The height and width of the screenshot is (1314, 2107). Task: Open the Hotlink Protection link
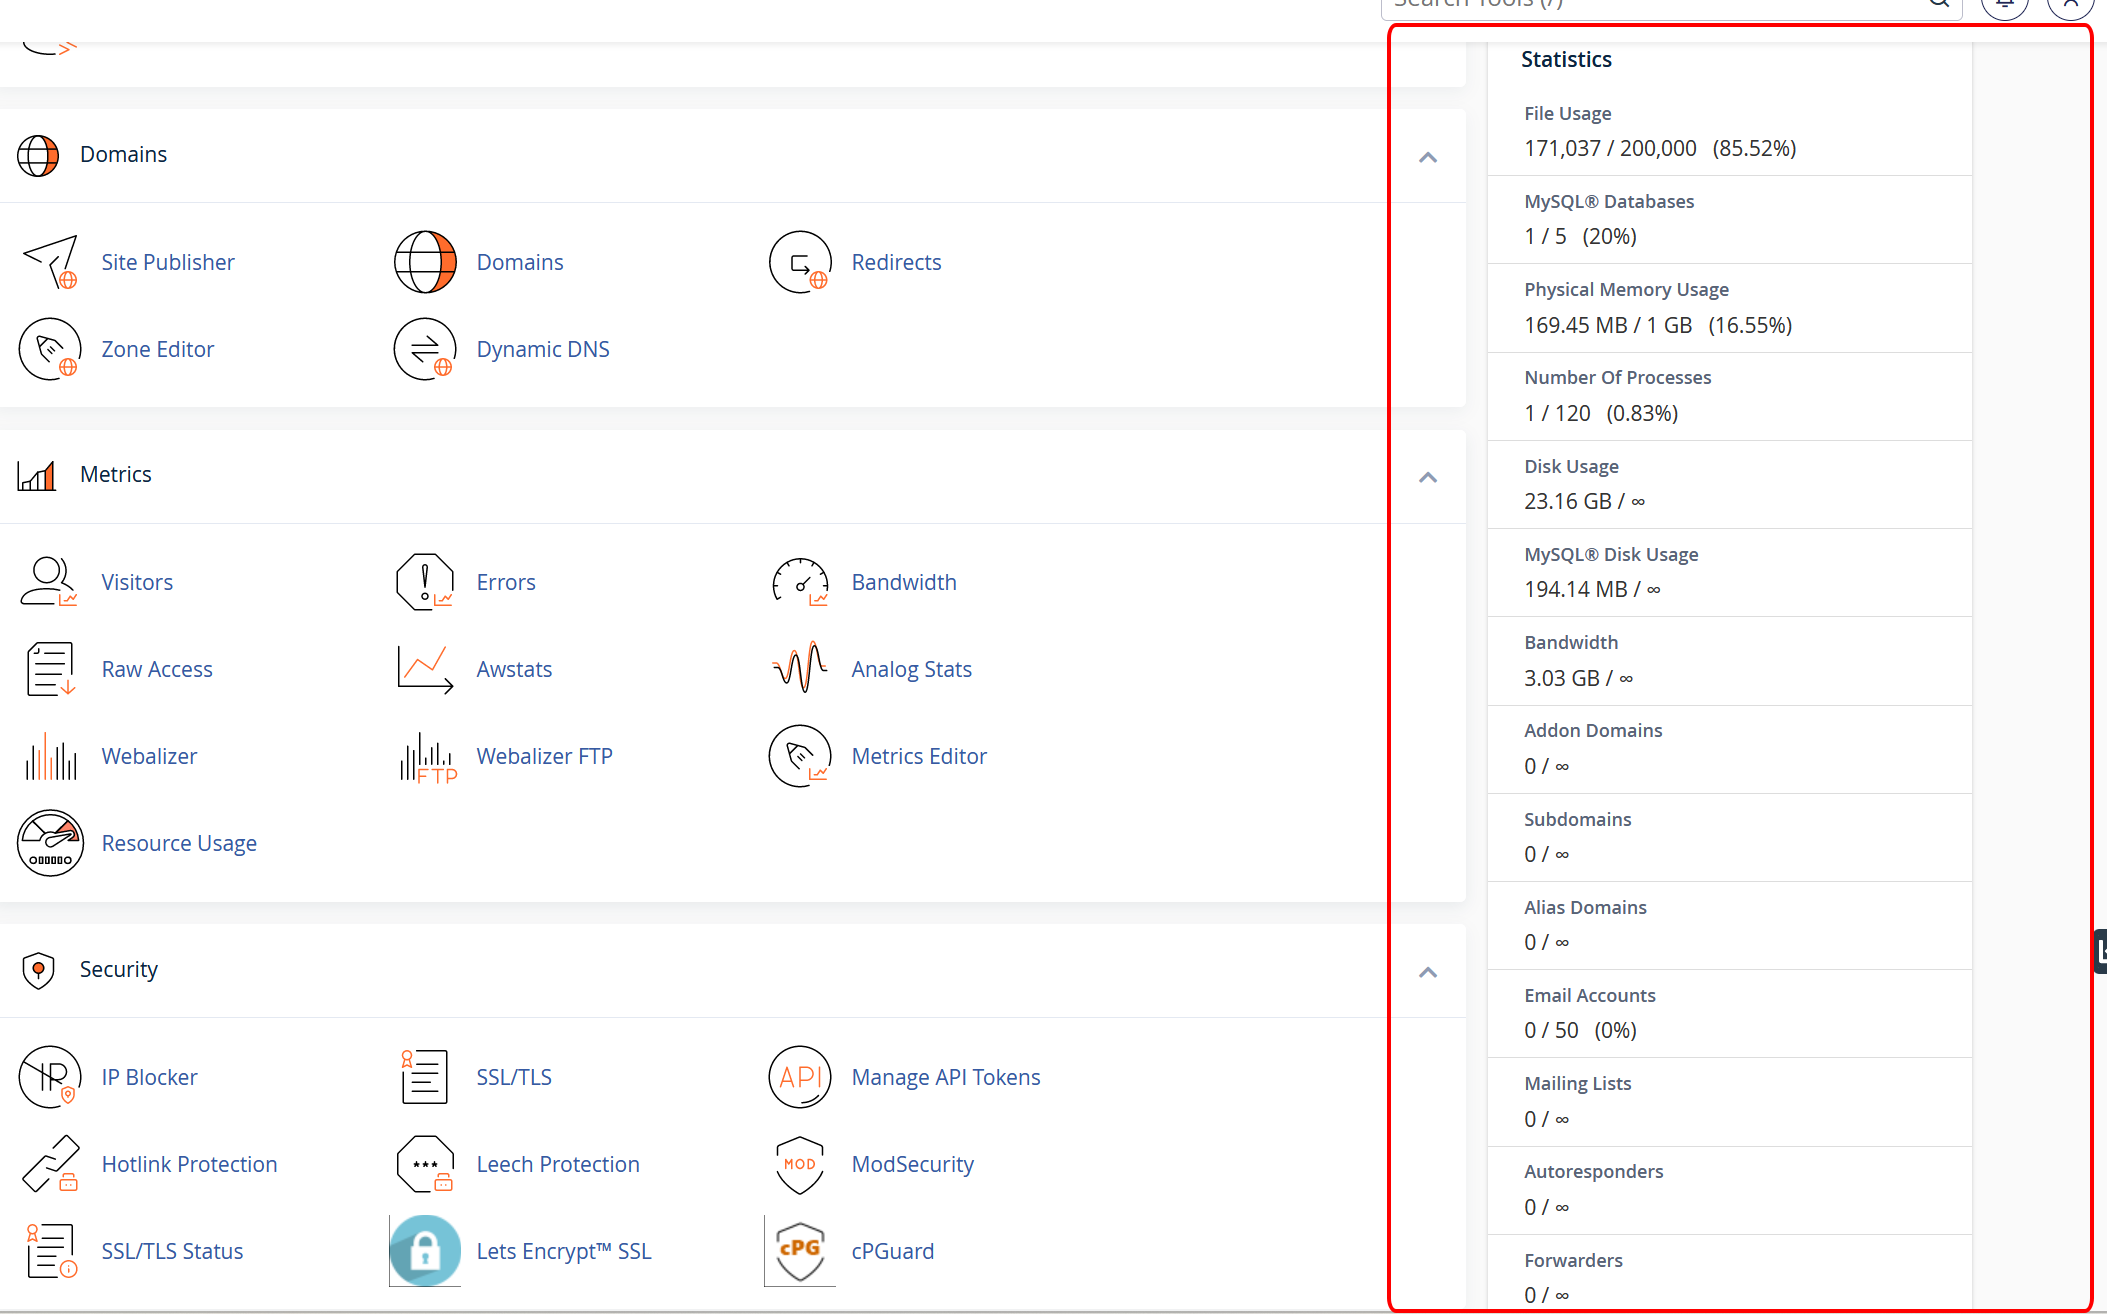(x=189, y=1164)
